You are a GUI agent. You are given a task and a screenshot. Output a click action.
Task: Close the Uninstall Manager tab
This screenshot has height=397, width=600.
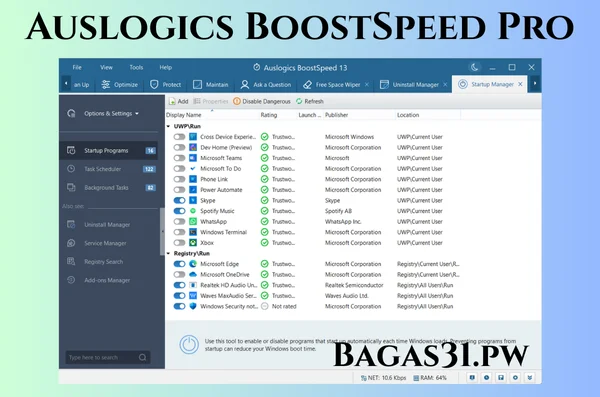coord(445,85)
